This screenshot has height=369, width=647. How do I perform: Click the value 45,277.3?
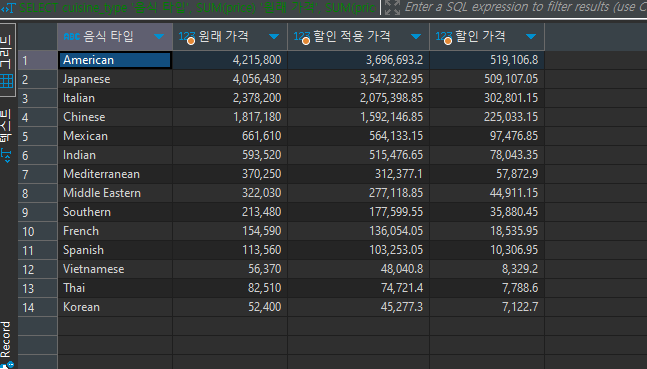401,307
